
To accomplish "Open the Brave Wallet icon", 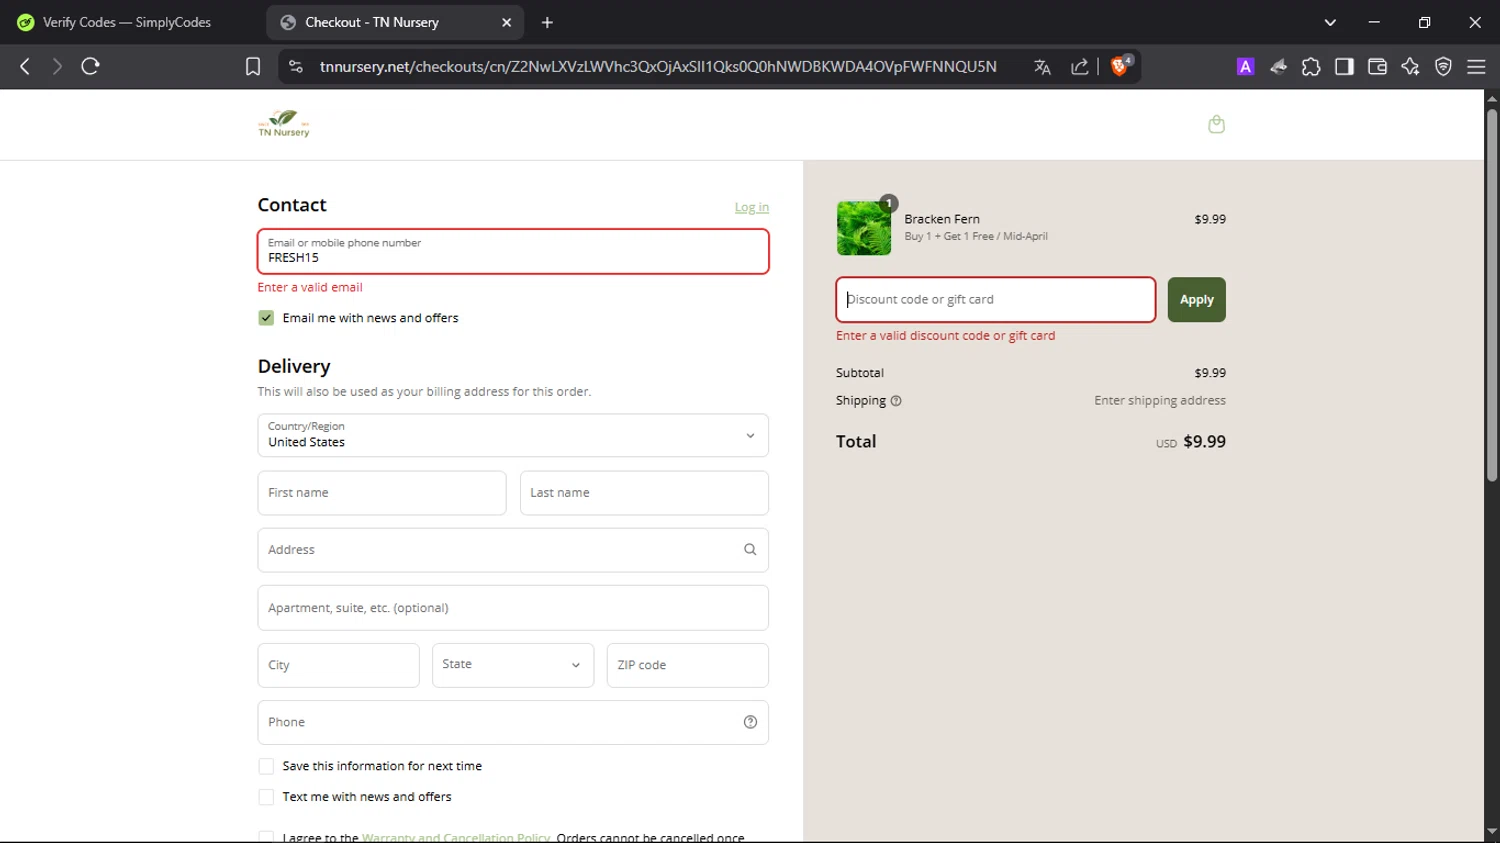I will [1377, 66].
